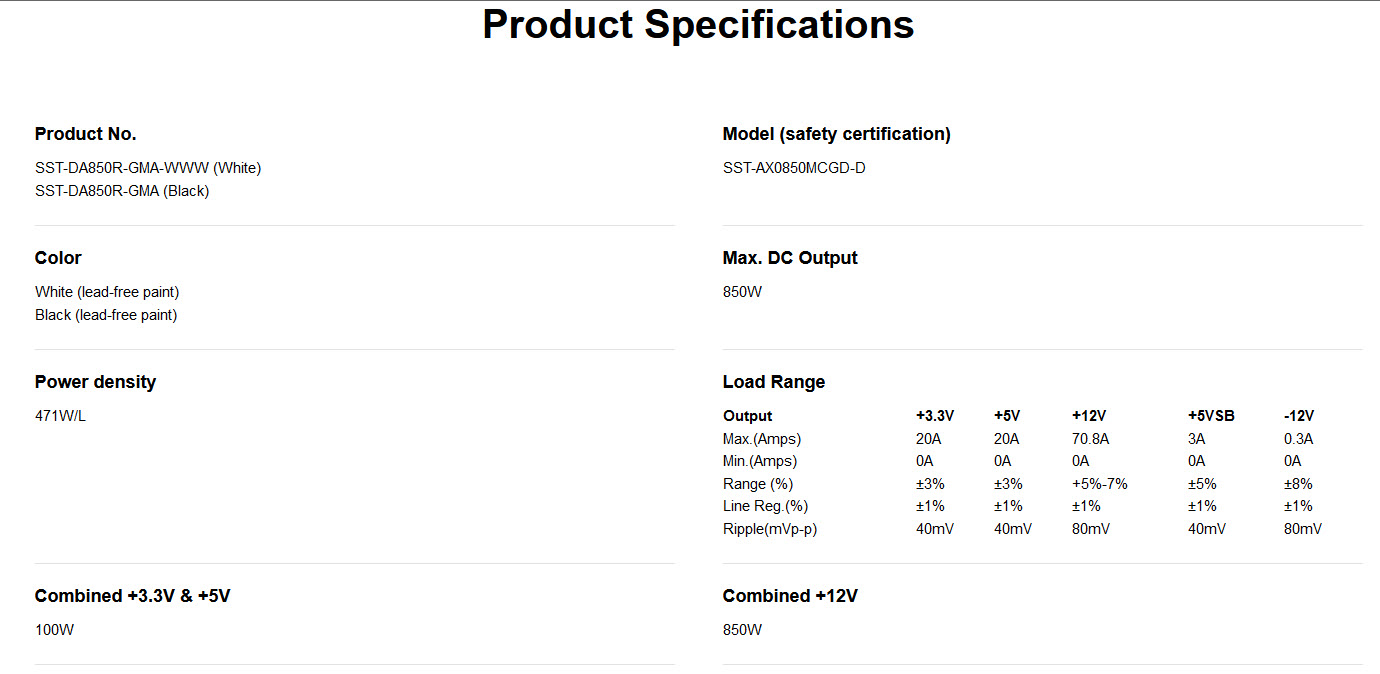Select the 471W/L power density value

60,416
